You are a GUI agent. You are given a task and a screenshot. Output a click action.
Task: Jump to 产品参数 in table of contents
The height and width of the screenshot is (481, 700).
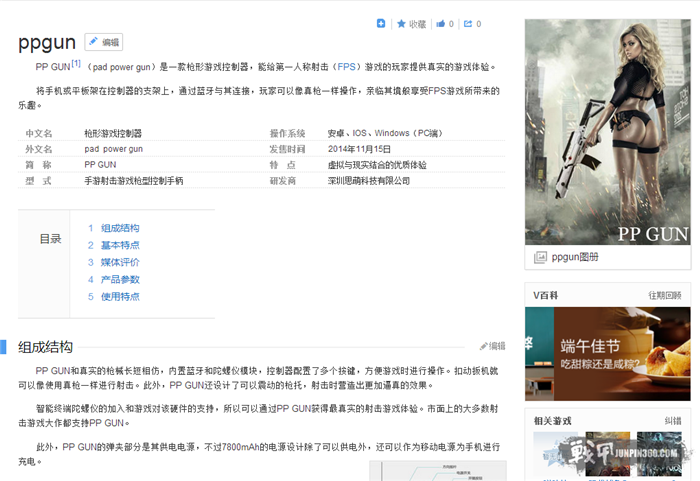click(x=120, y=279)
